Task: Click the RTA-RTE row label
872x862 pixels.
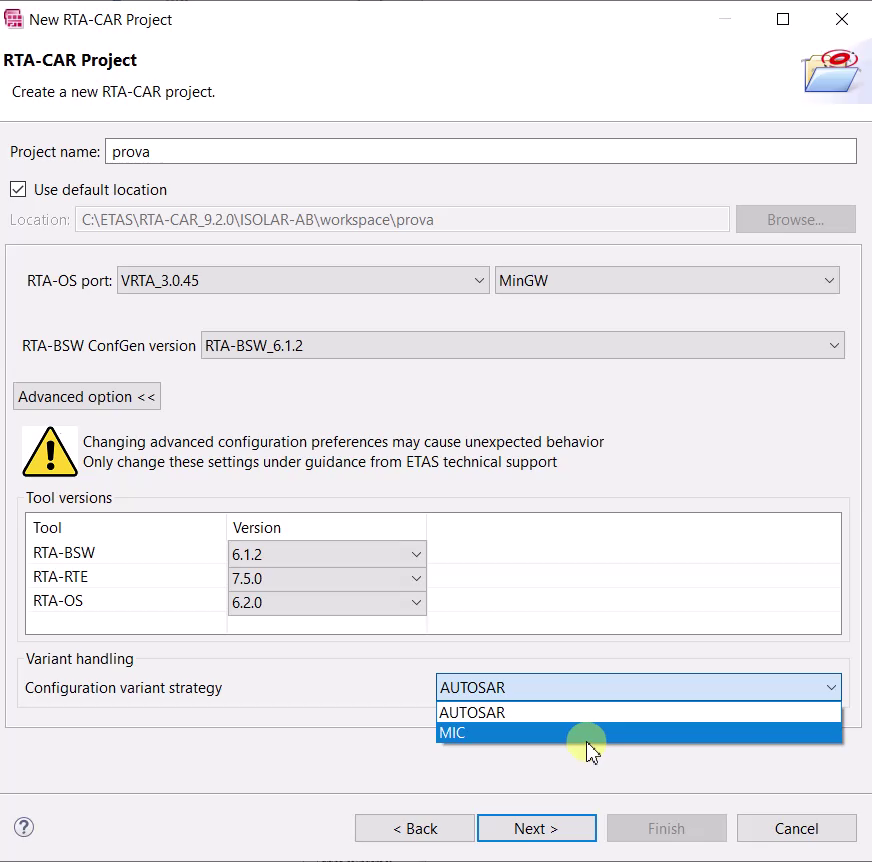Action: tap(61, 577)
